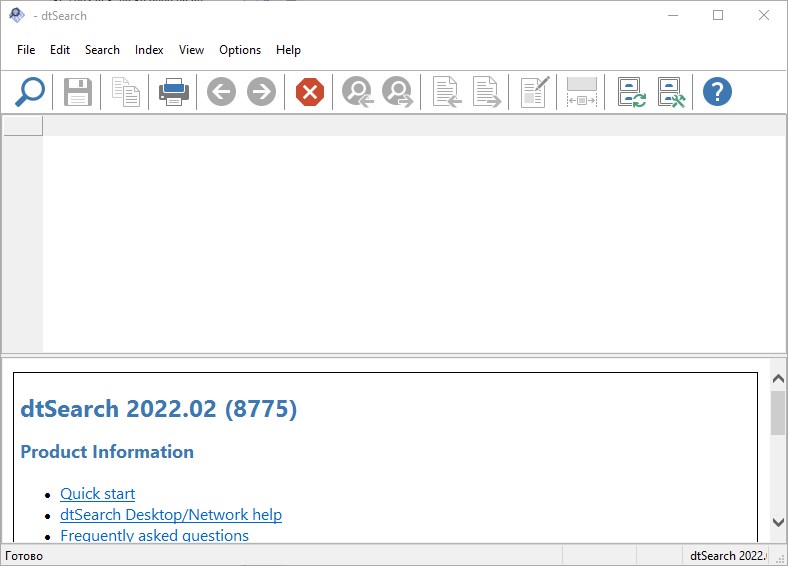Click the fit width layout icon

(581, 92)
